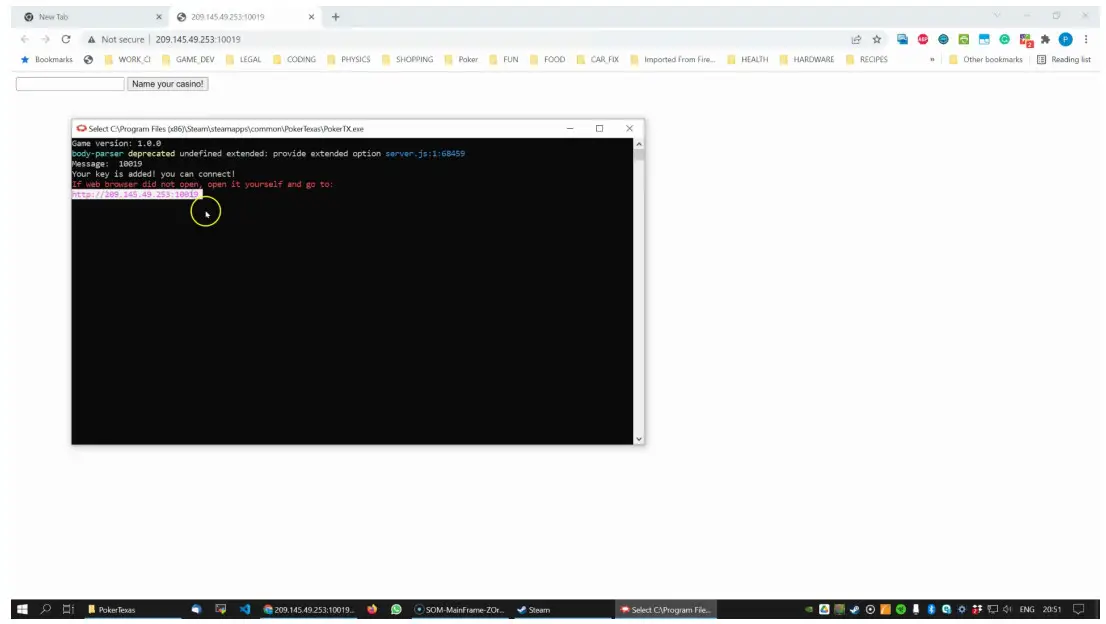Go back using the browser back arrow
Screen dimensions: 1106x624
click(x=25, y=39)
